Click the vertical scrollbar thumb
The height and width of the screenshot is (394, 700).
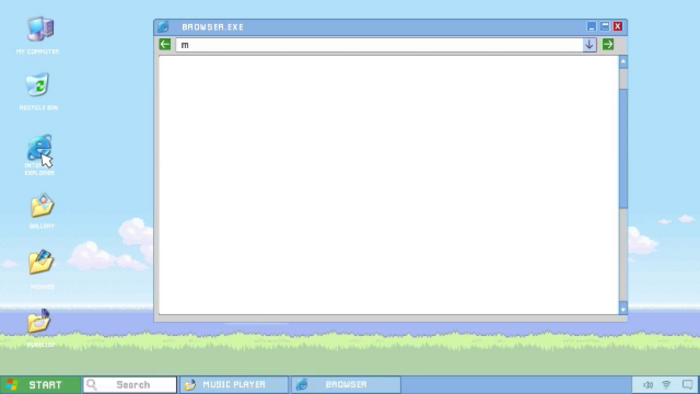pos(623,149)
